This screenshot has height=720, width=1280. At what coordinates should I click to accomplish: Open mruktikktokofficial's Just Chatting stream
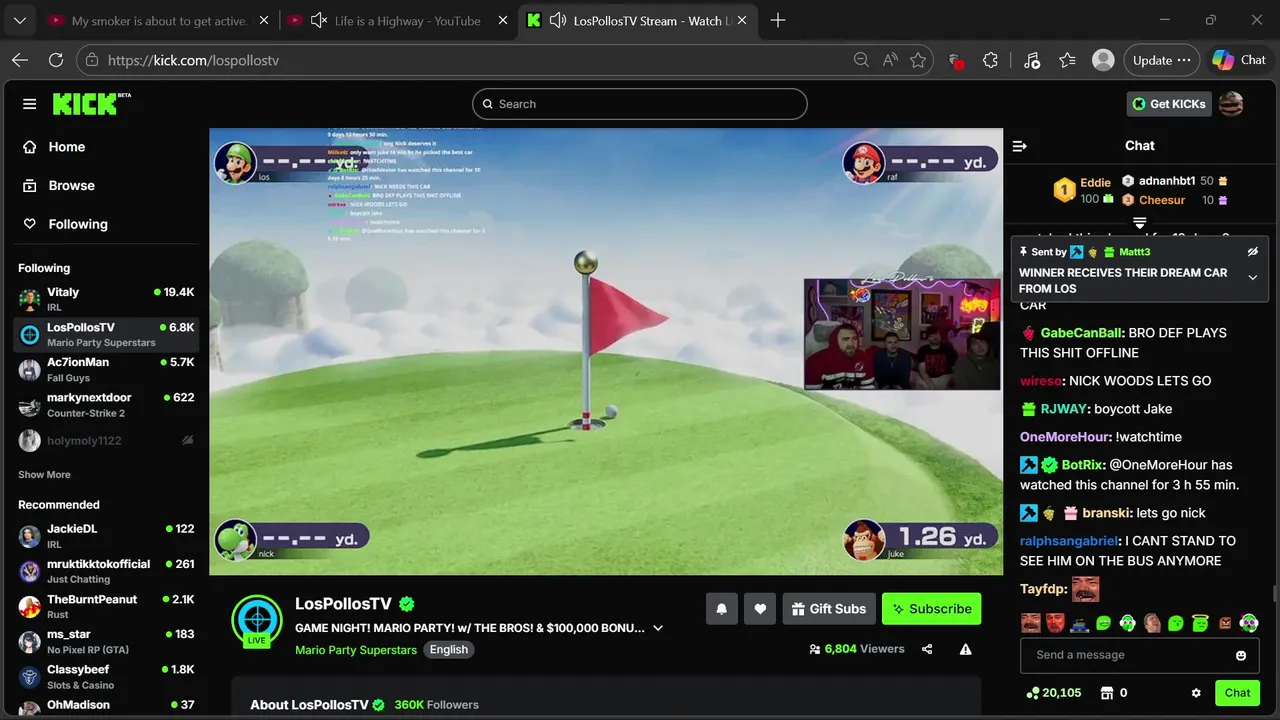pos(106,571)
